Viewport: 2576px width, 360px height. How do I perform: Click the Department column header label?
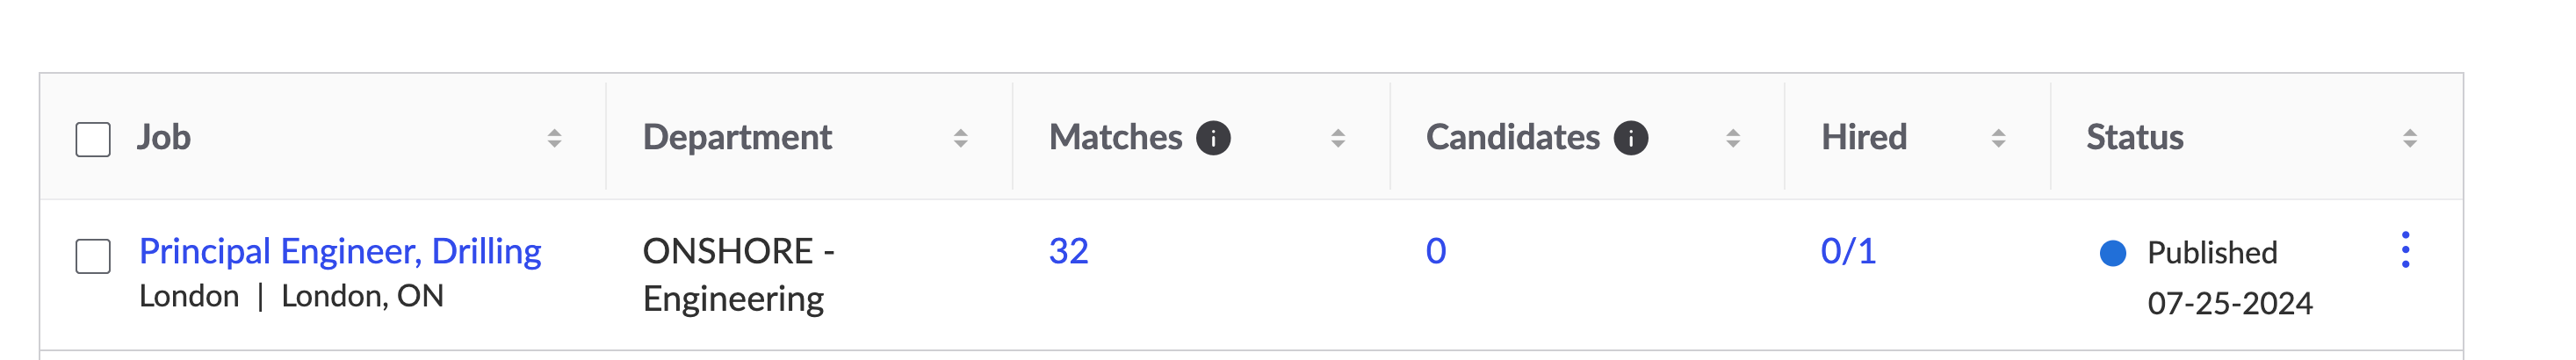click(737, 137)
